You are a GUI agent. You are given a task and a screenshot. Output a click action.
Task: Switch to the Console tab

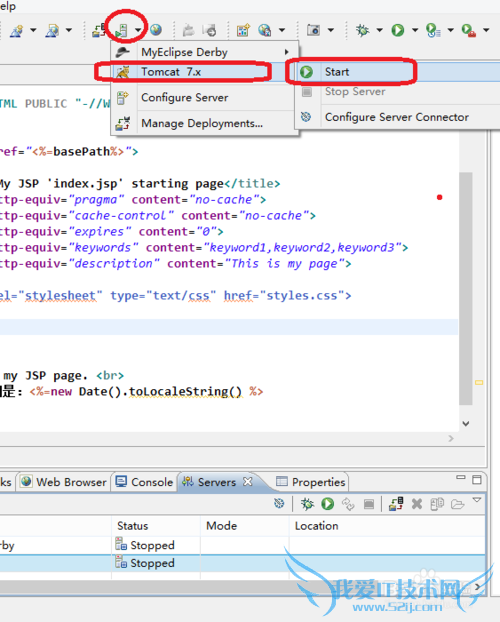point(144,482)
